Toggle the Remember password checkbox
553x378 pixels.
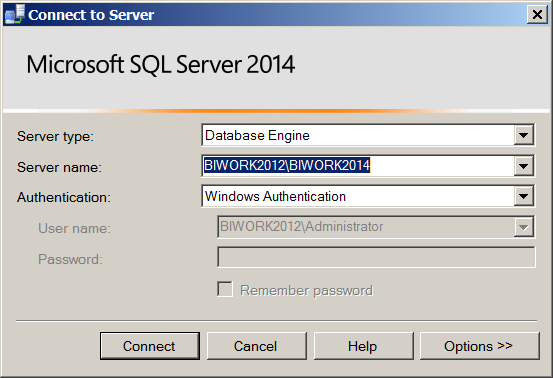tap(225, 289)
